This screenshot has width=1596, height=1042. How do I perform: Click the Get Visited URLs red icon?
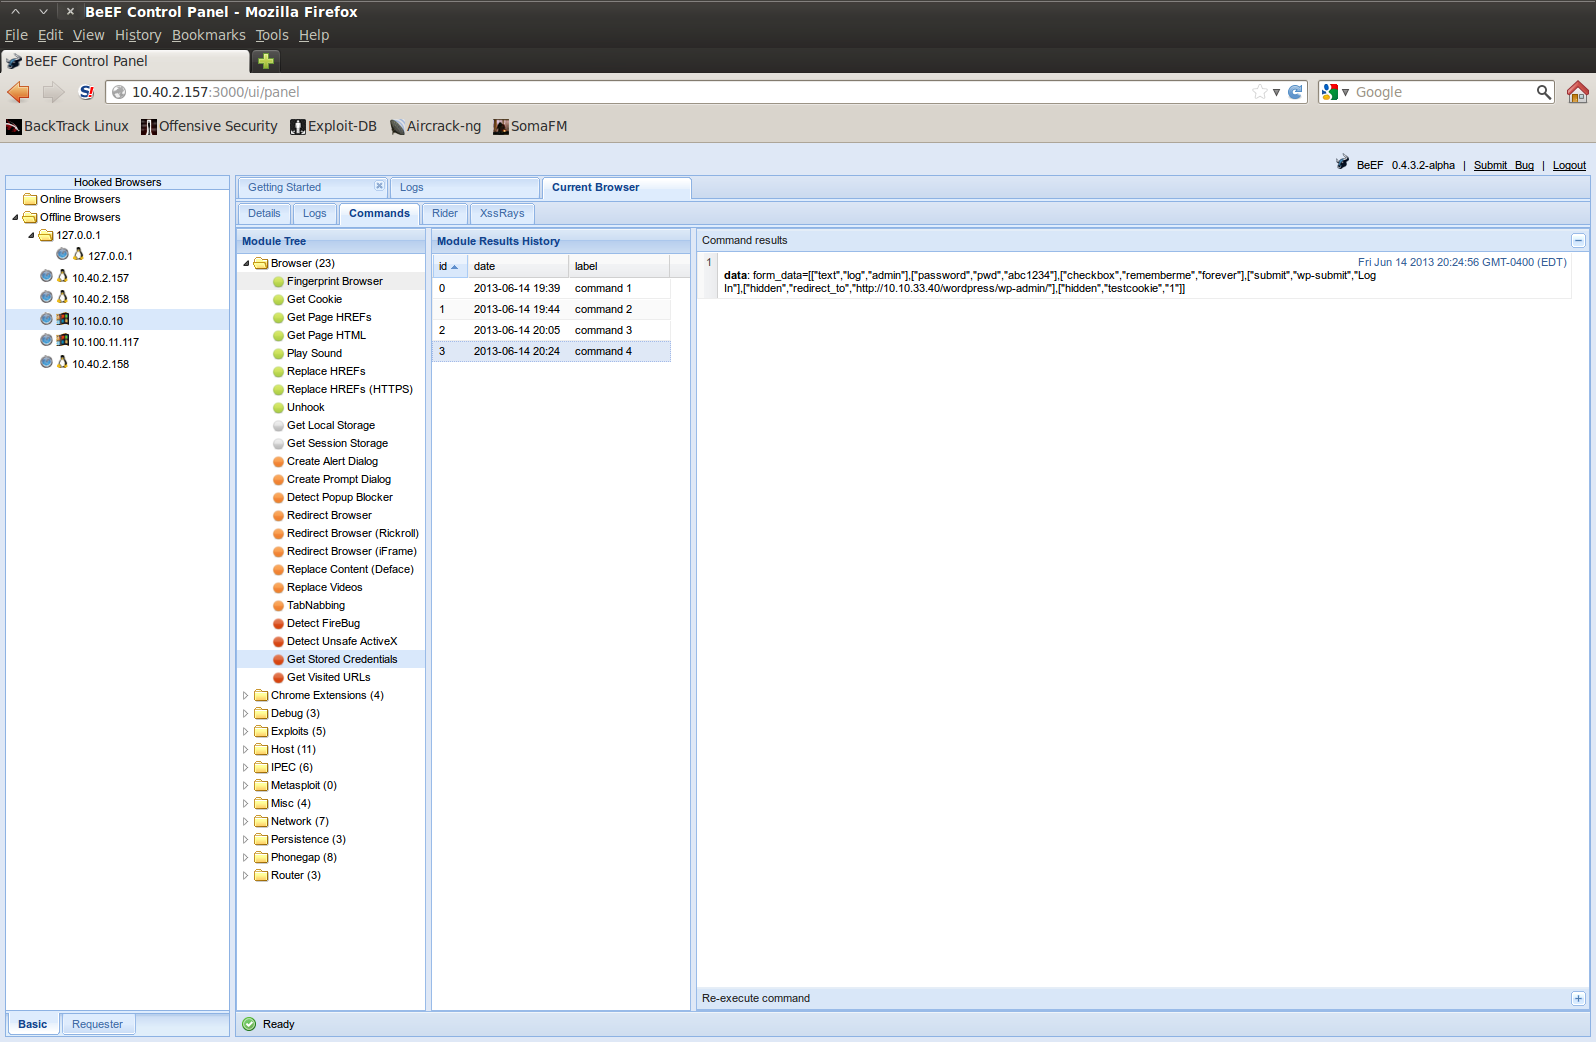pyautogui.click(x=279, y=678)
